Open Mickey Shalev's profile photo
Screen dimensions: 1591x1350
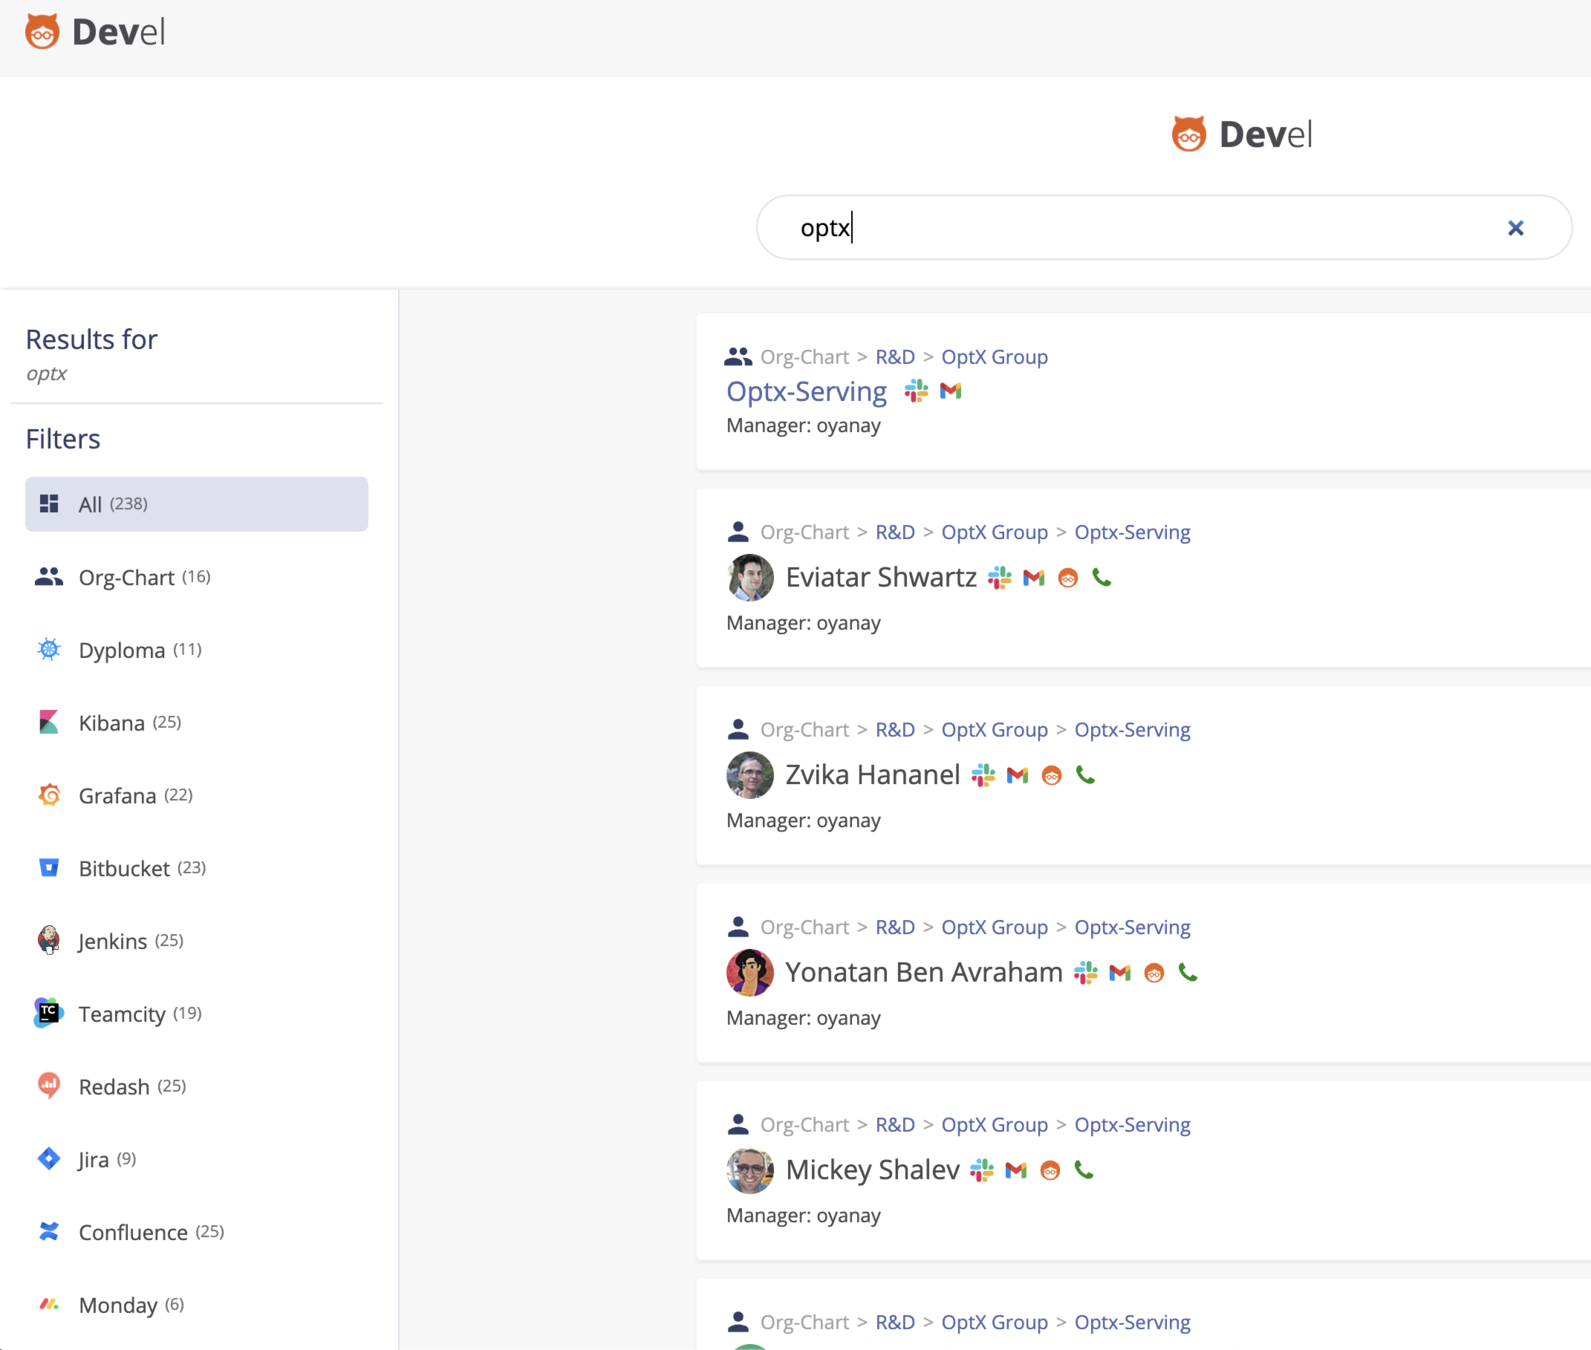coord(750,1170)
